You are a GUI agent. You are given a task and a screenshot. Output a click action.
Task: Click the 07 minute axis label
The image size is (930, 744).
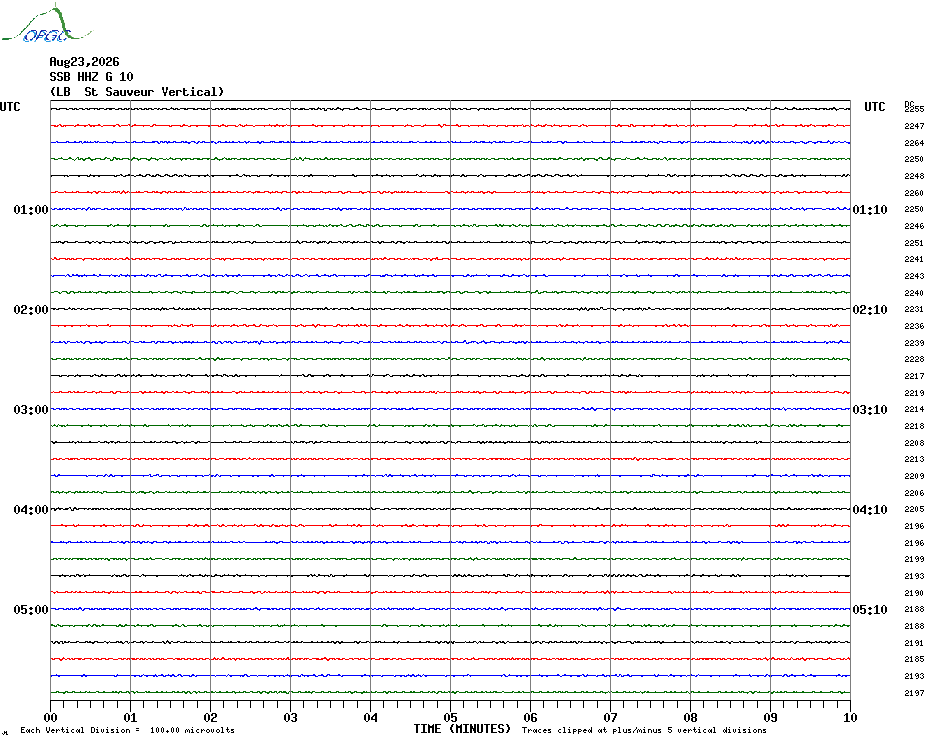tap(610, 717)
